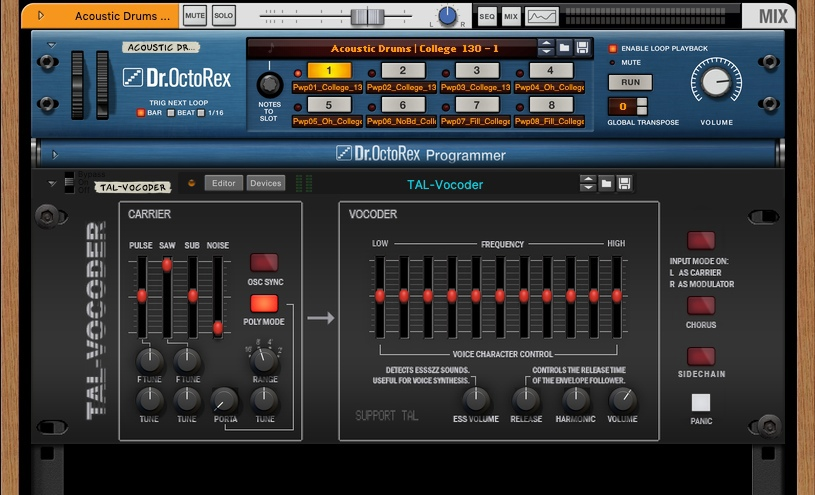This screenshot has width=815, height=495.
Task: Click the Vocoder VOLUME knob
Action: point(622,400)
